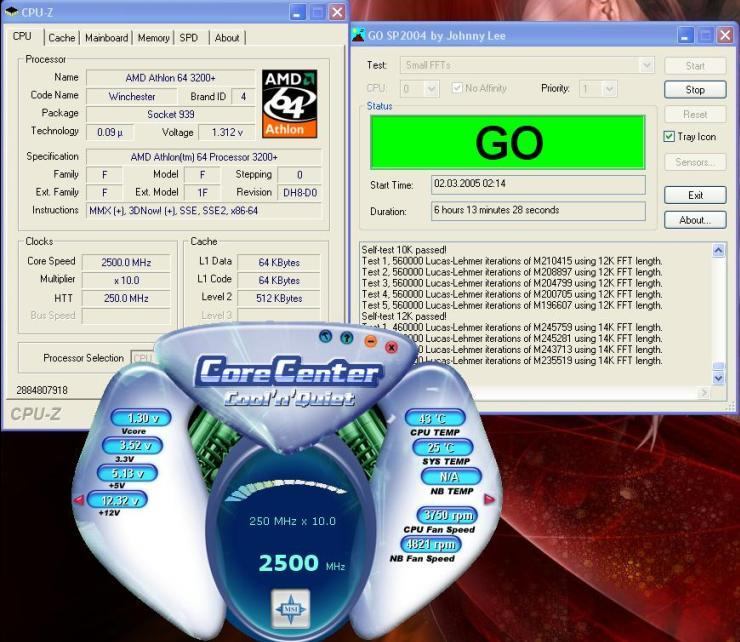Click the NB TEMP N/A reading
Viewport: 740px width, 642px height.
[x=451, y=476]
